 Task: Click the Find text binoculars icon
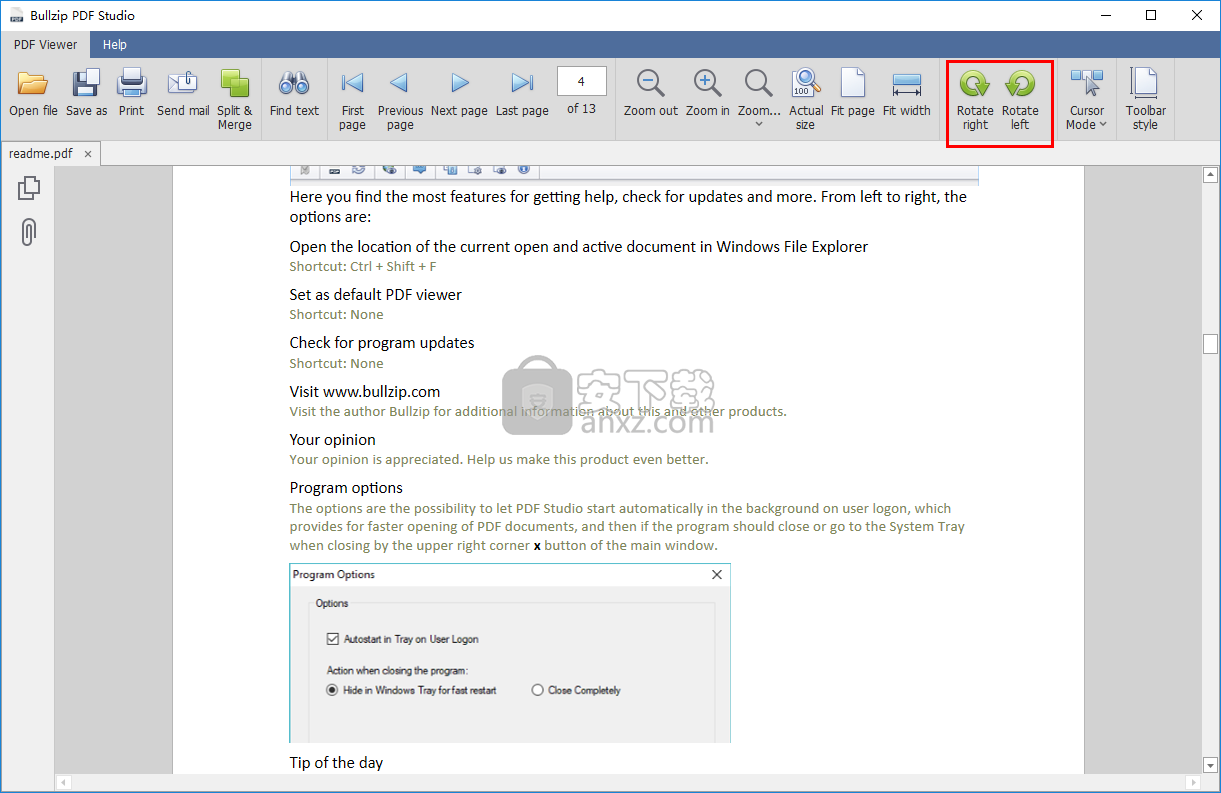[x=294, y=84]
